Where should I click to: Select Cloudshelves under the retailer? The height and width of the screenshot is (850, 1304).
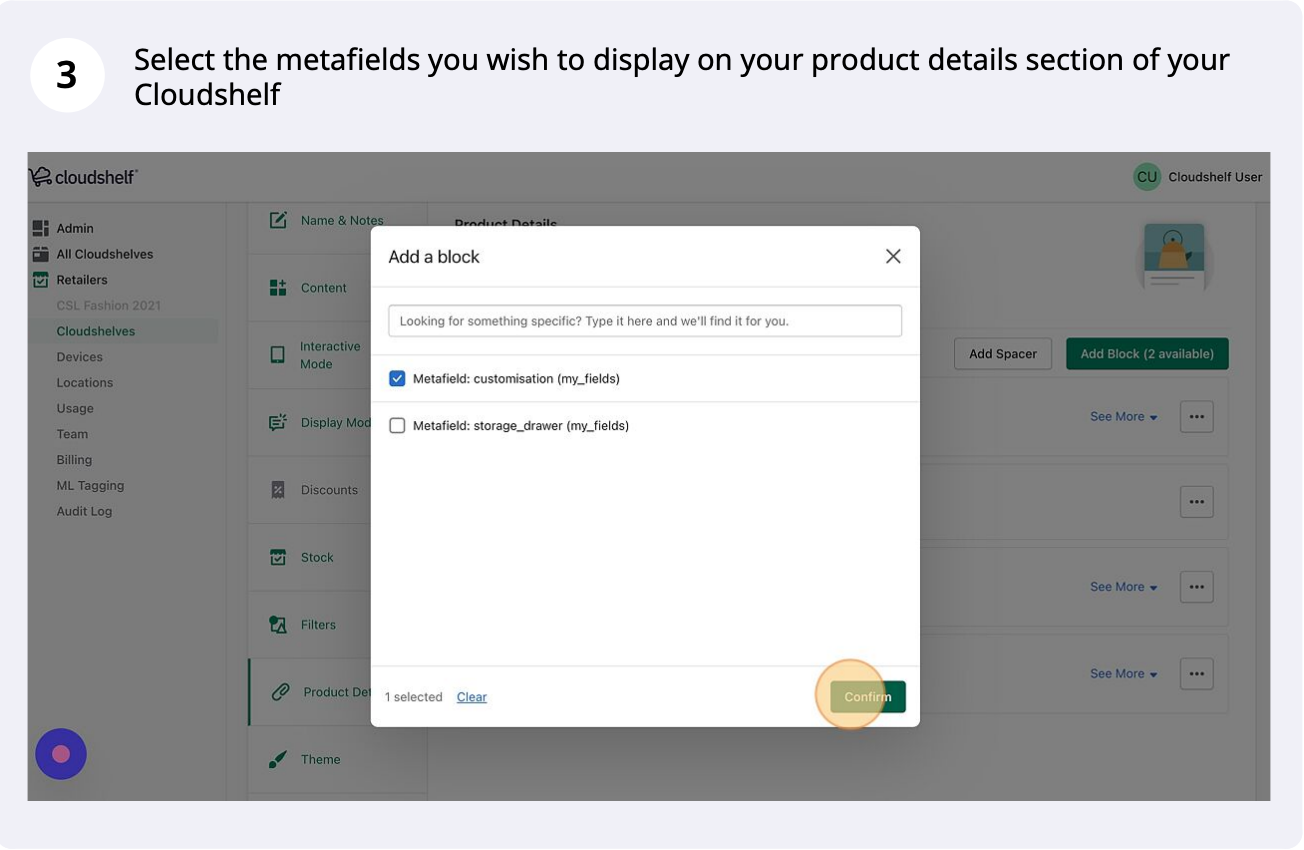(96, 331)
